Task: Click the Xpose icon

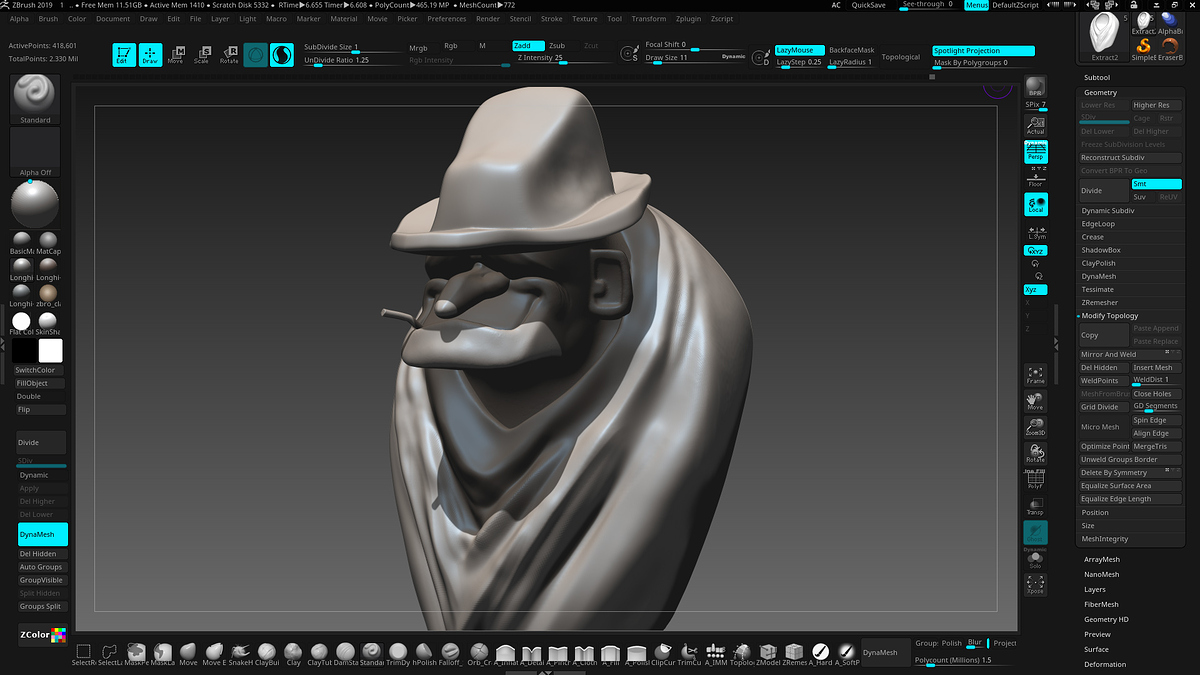Action: (1035, 584)
